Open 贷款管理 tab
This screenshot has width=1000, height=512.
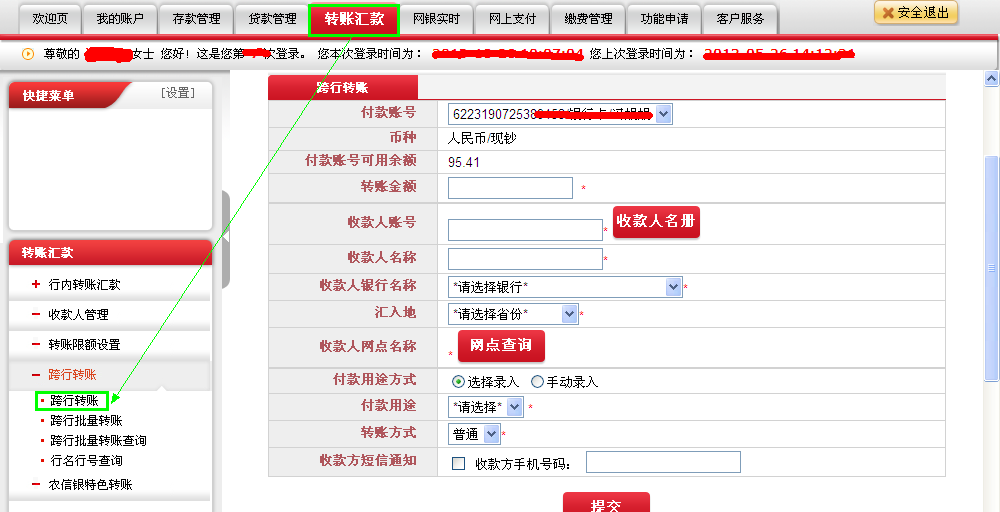(x=272, y=19)
